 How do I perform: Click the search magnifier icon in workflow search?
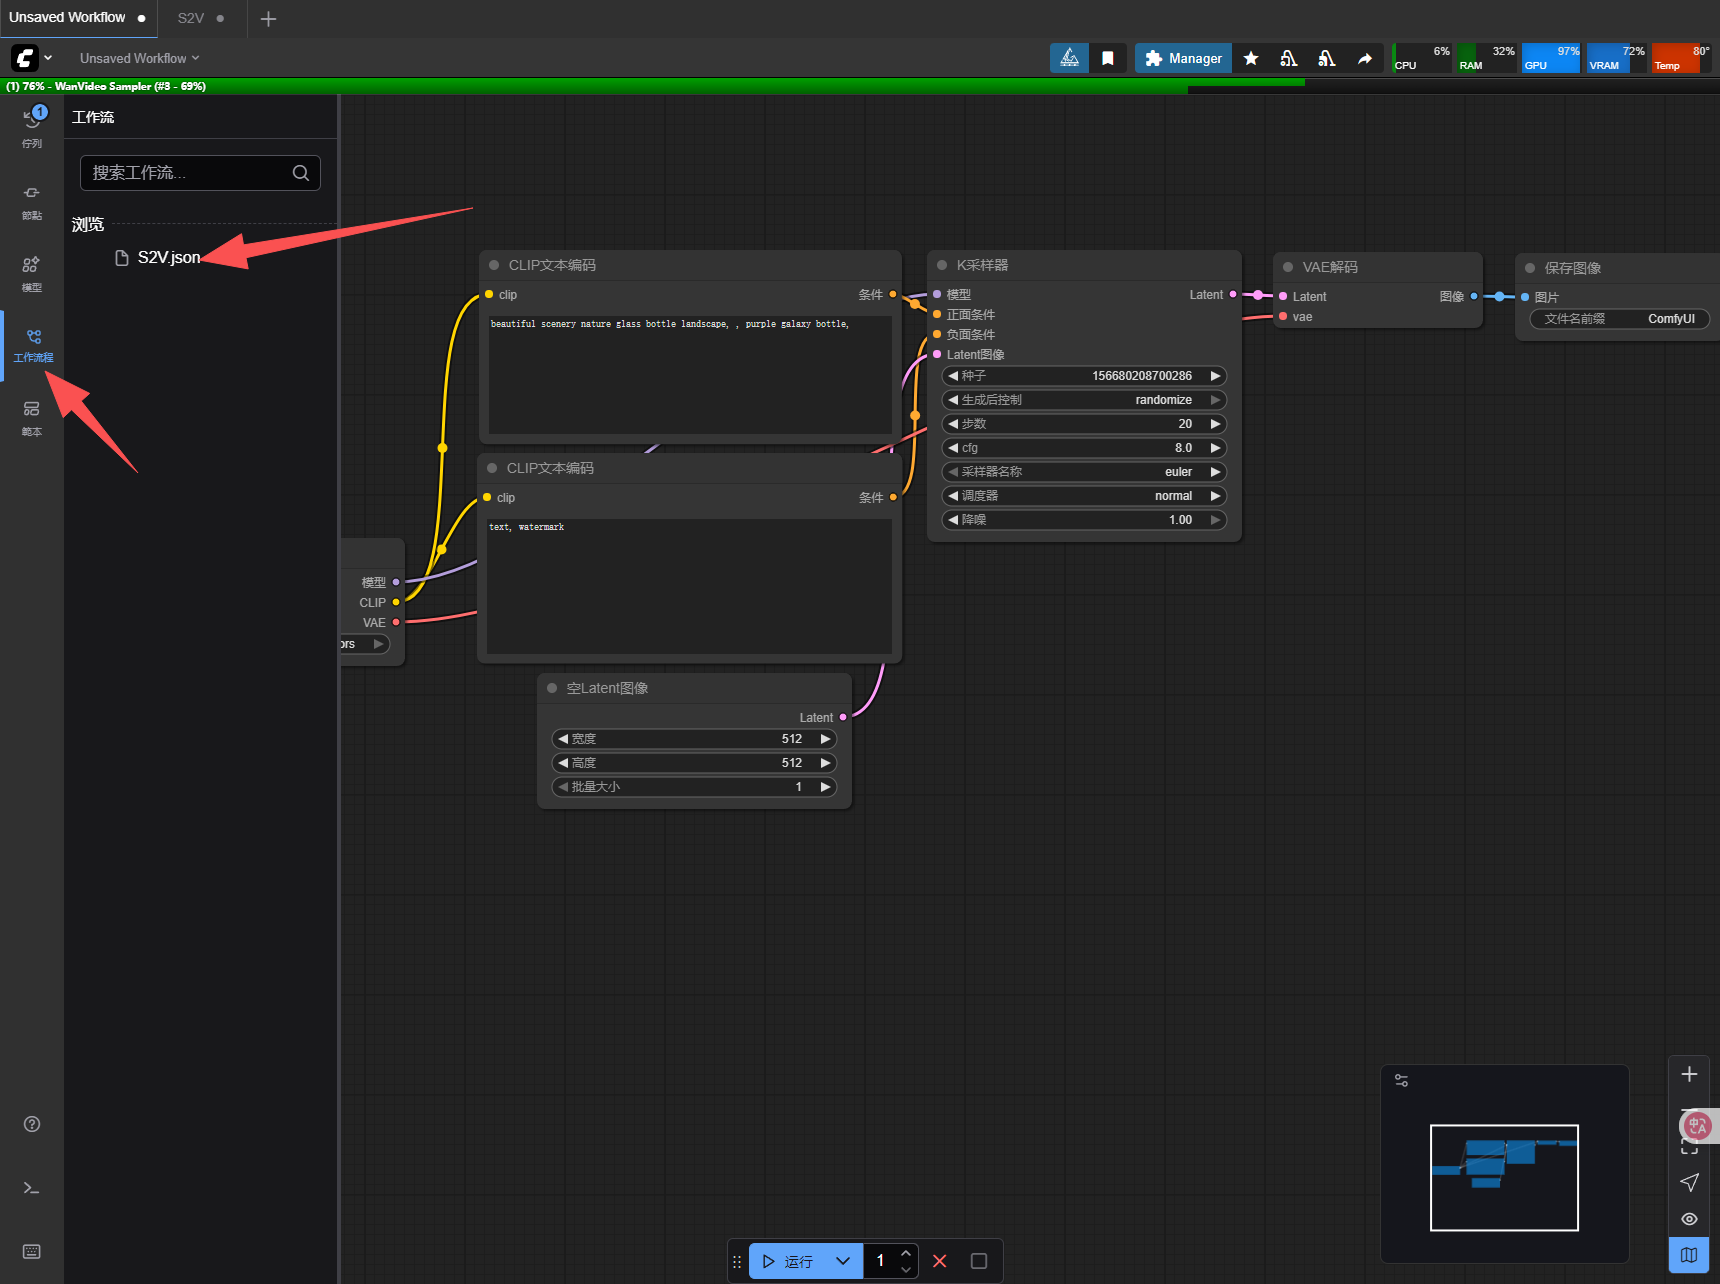point(300,173)
